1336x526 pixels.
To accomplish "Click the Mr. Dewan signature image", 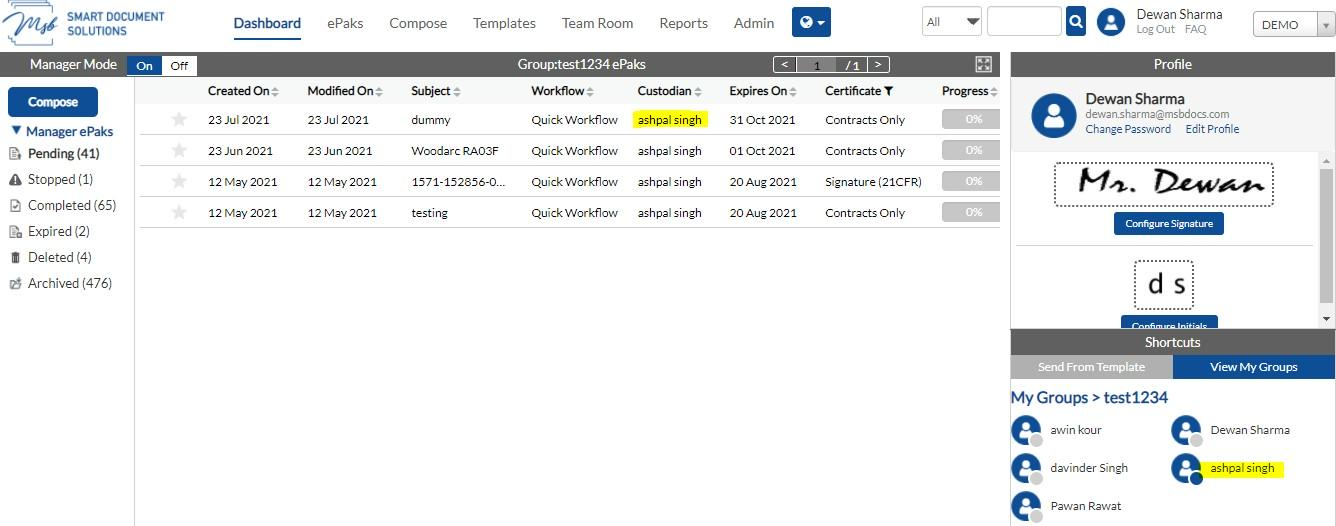I will (x=1164, y=184).
